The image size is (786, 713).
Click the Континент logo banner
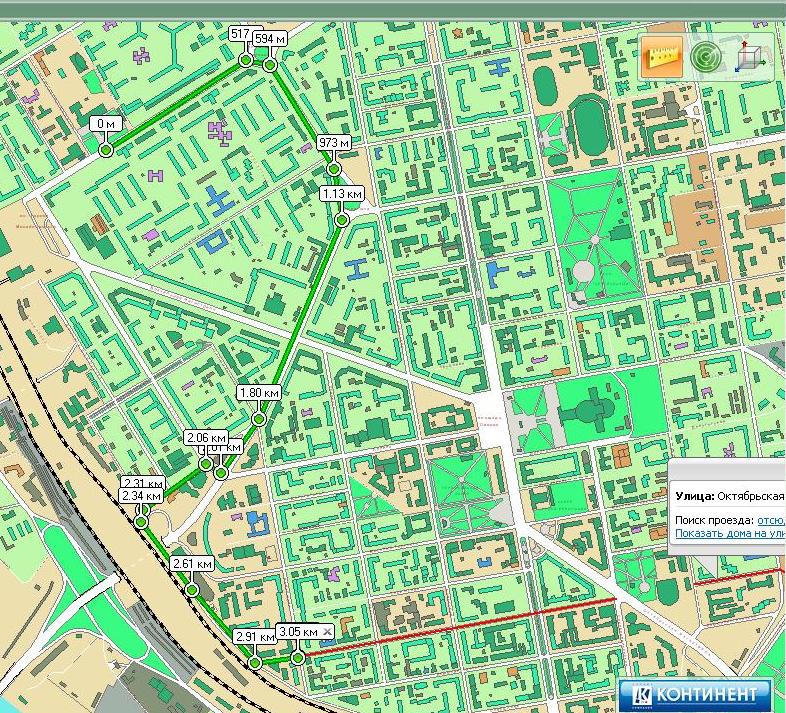coord(696,692)
